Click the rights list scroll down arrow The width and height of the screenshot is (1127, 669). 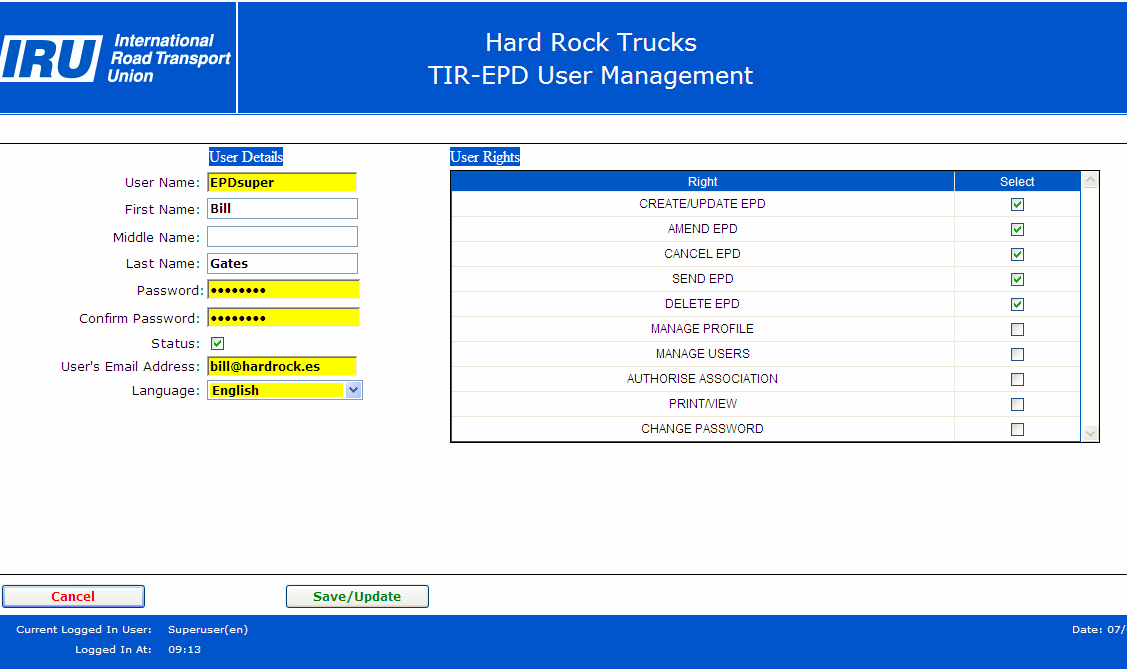[x=1090, y=433]
